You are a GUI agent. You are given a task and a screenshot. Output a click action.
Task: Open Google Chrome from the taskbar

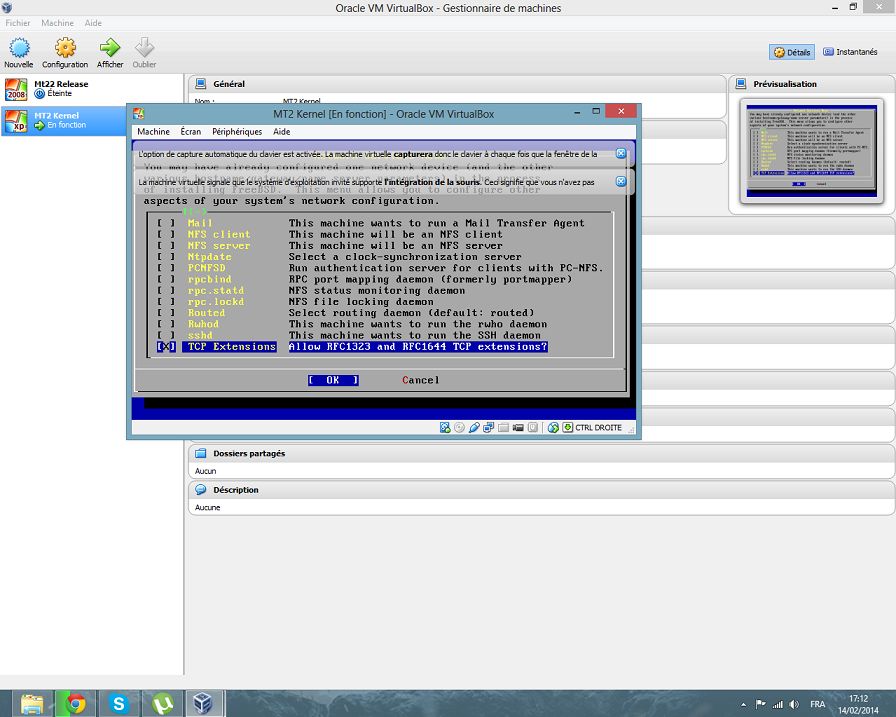[x=75, y=704]
